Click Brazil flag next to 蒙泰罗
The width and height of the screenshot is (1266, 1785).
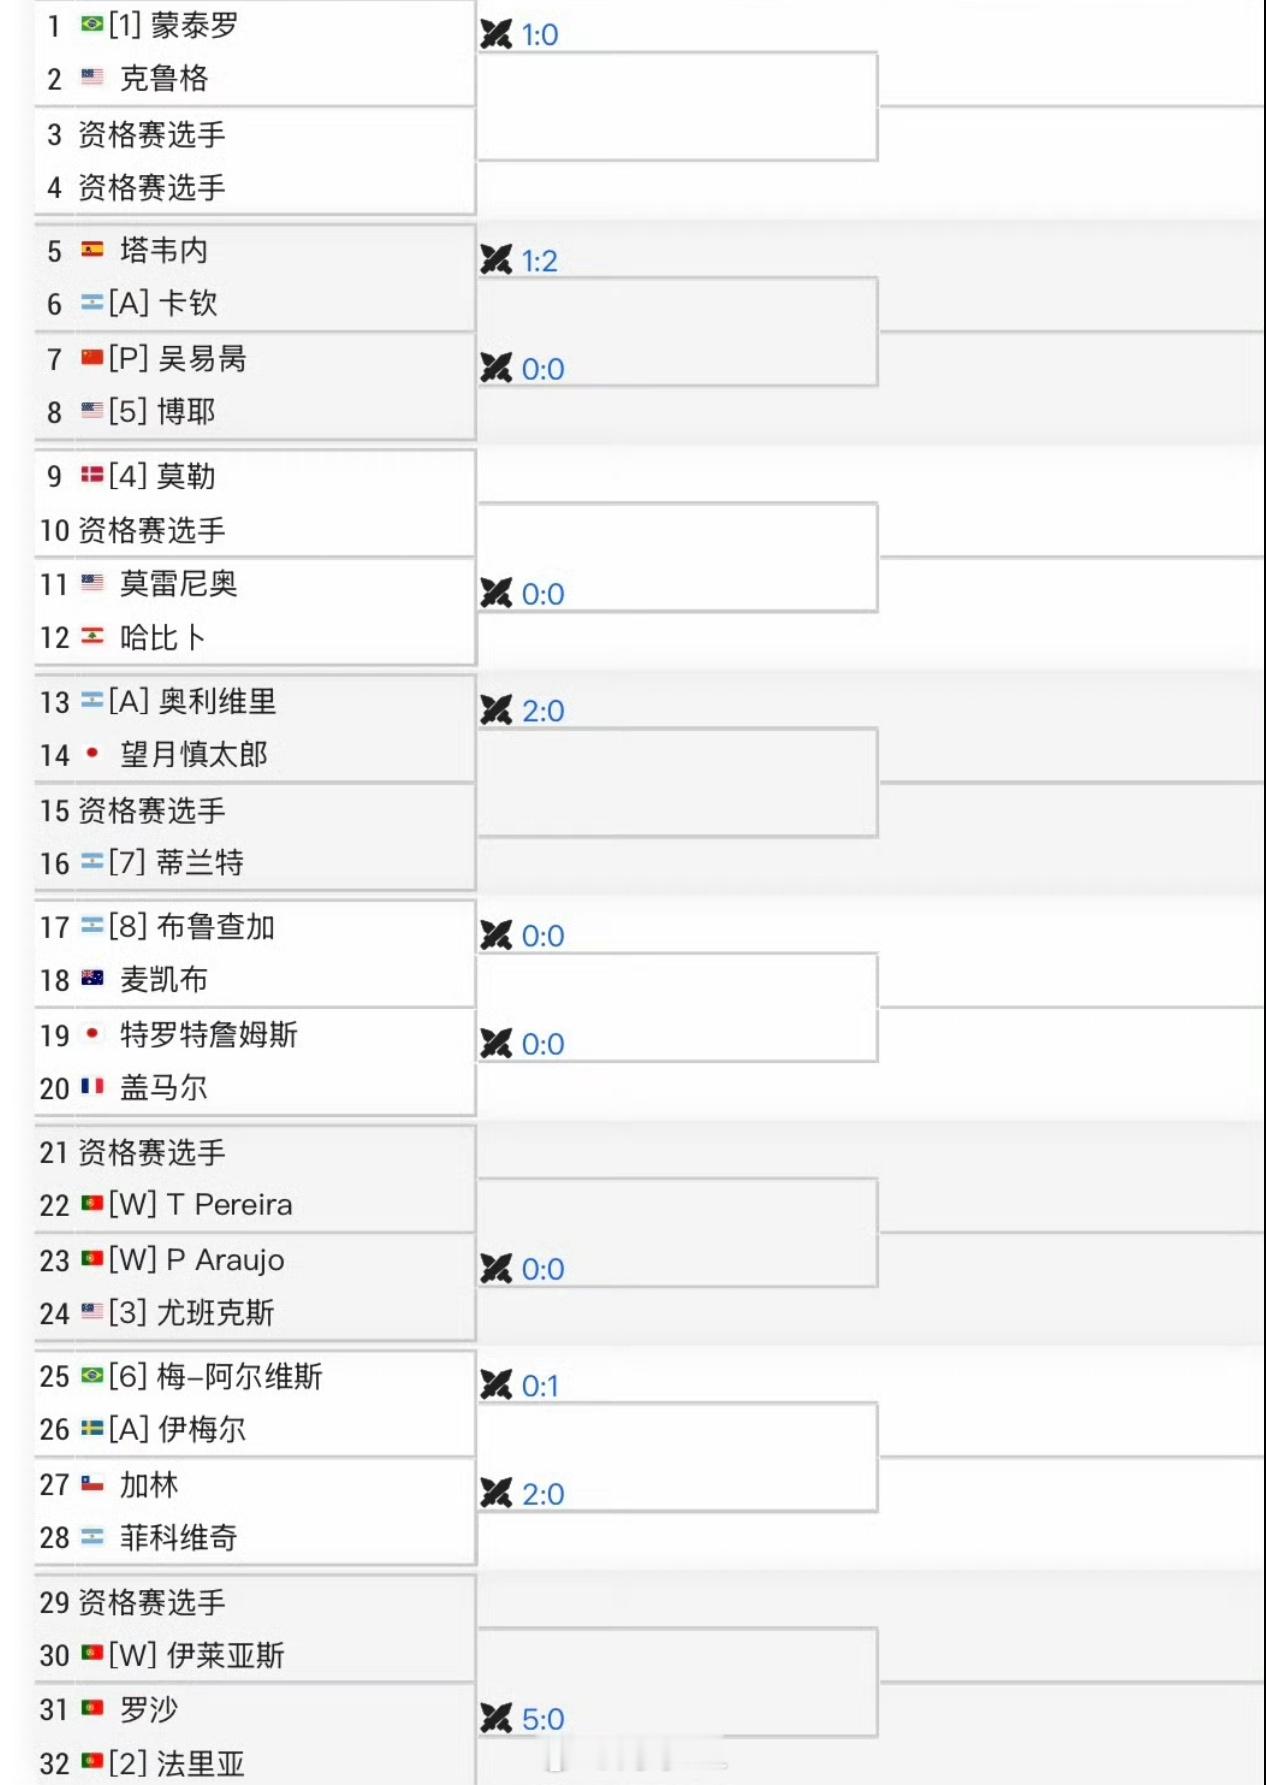92,24
